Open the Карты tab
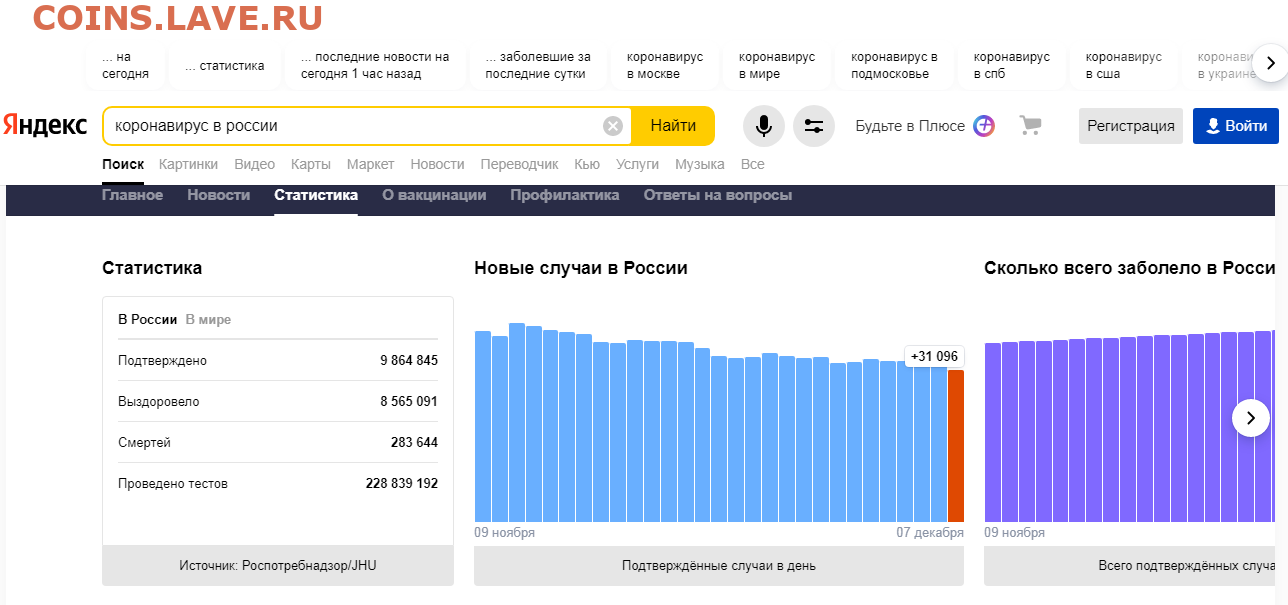The width and height of the screenshot is (1288, 605). (311, 164)
